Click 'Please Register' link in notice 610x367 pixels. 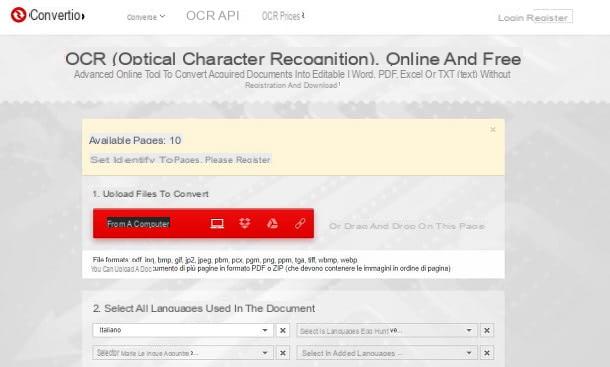[237, 160]
